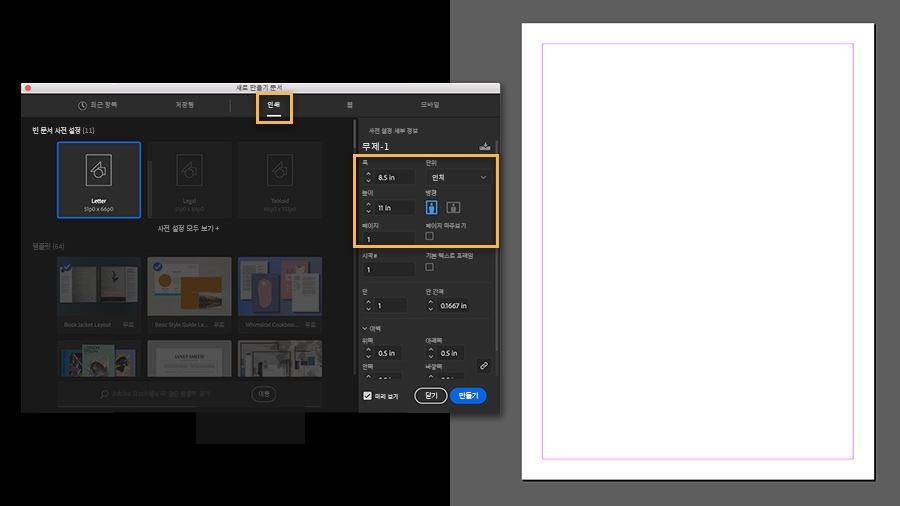This screenshot has width=900, height=506.
Task: Close the new document dialog with red button
Action: tap(28, 88)
